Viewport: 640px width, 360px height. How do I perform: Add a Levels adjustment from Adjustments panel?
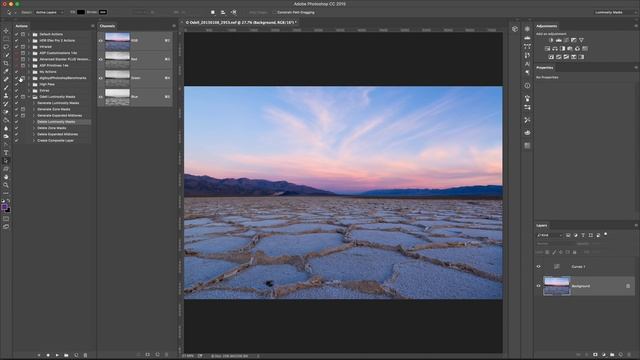point(559,40)
